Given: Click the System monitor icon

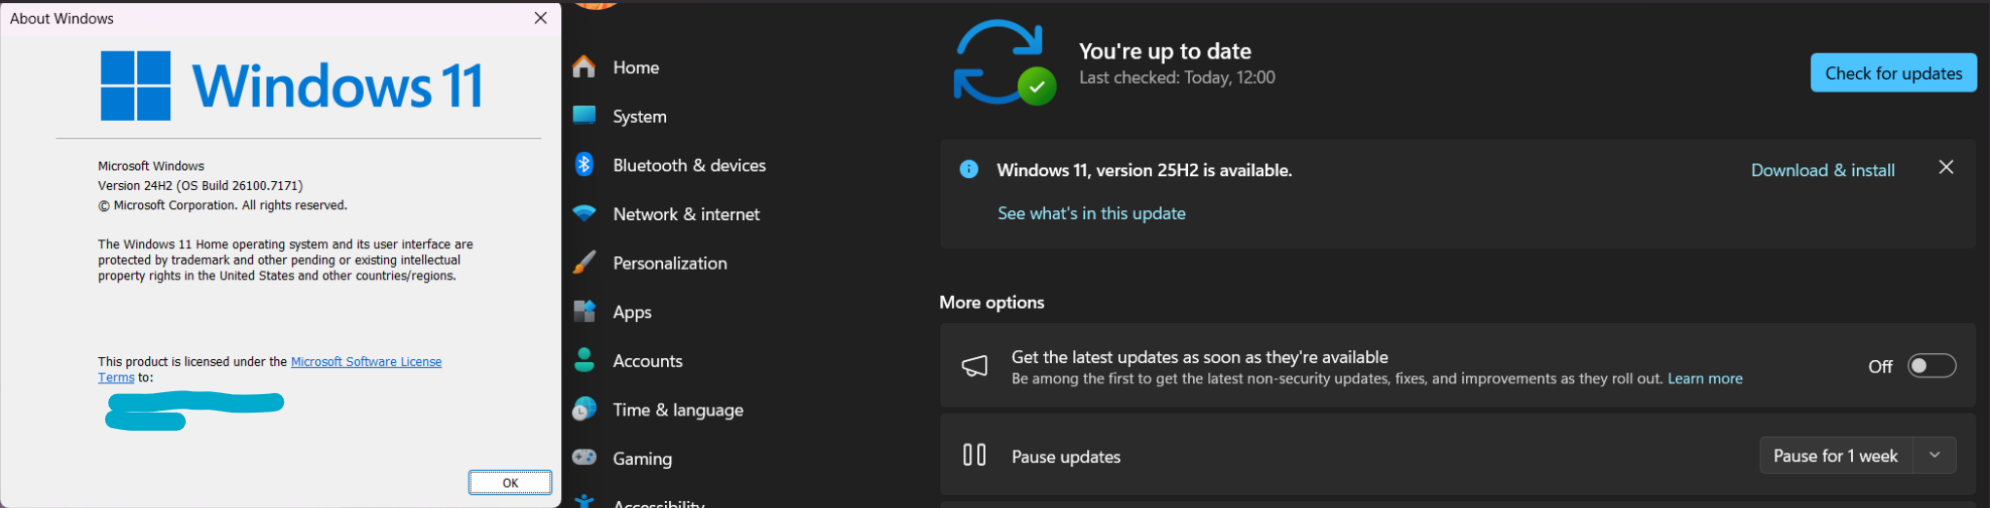Looking at the screenshot, I should (x=584, y=115).
